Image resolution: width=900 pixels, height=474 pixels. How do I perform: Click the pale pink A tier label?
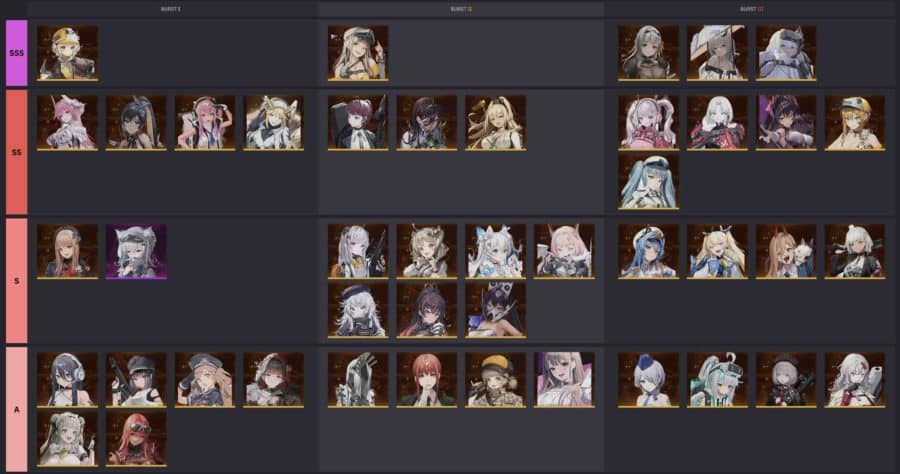(x=17, y=409)
